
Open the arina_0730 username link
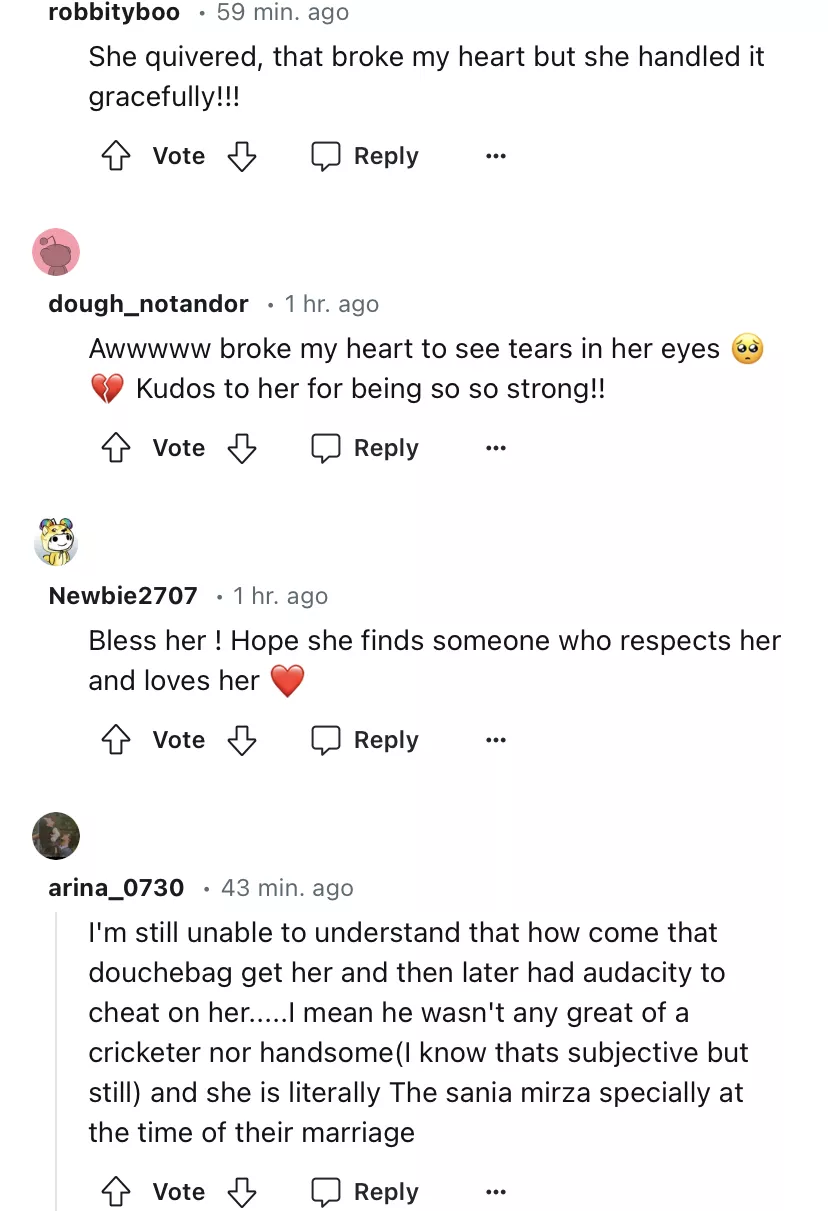pos(116,888)
